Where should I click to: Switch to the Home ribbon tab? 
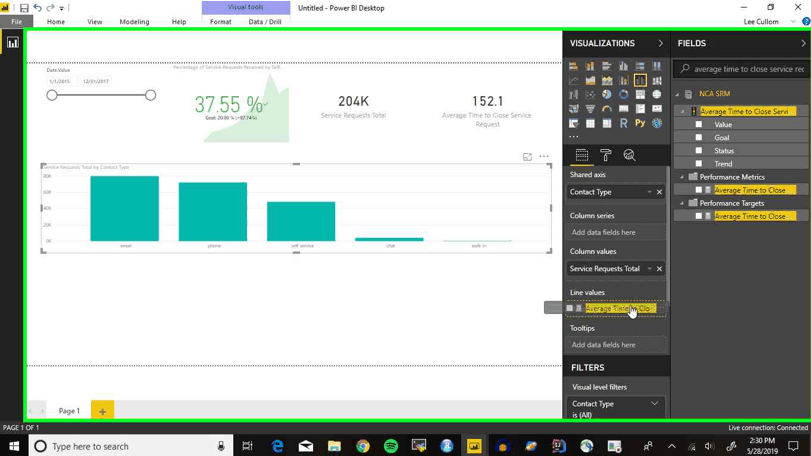pos(56,22)
